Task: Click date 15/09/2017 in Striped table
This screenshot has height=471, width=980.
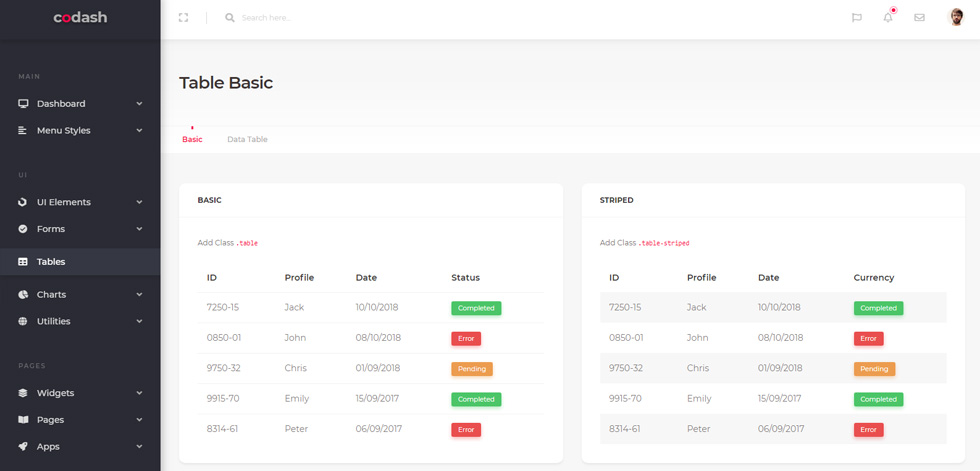Action: point(779,399)
